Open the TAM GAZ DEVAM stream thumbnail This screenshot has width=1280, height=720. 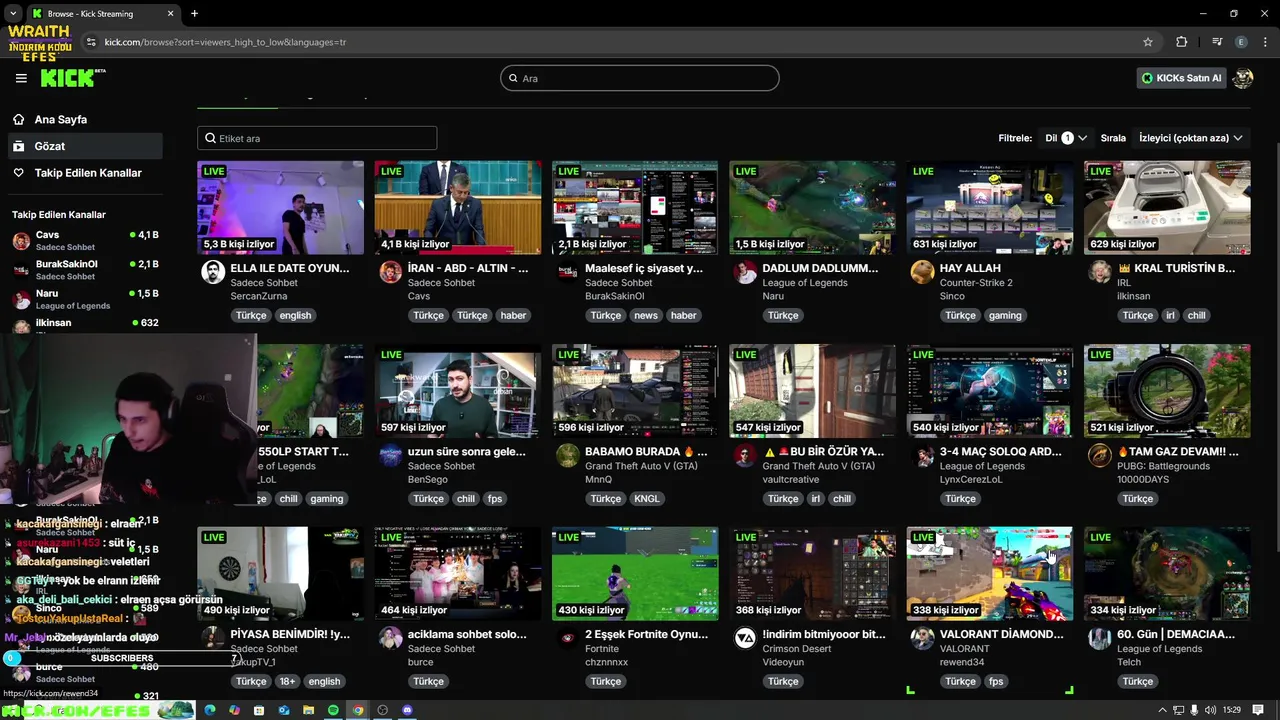(x=1167, y=391)
